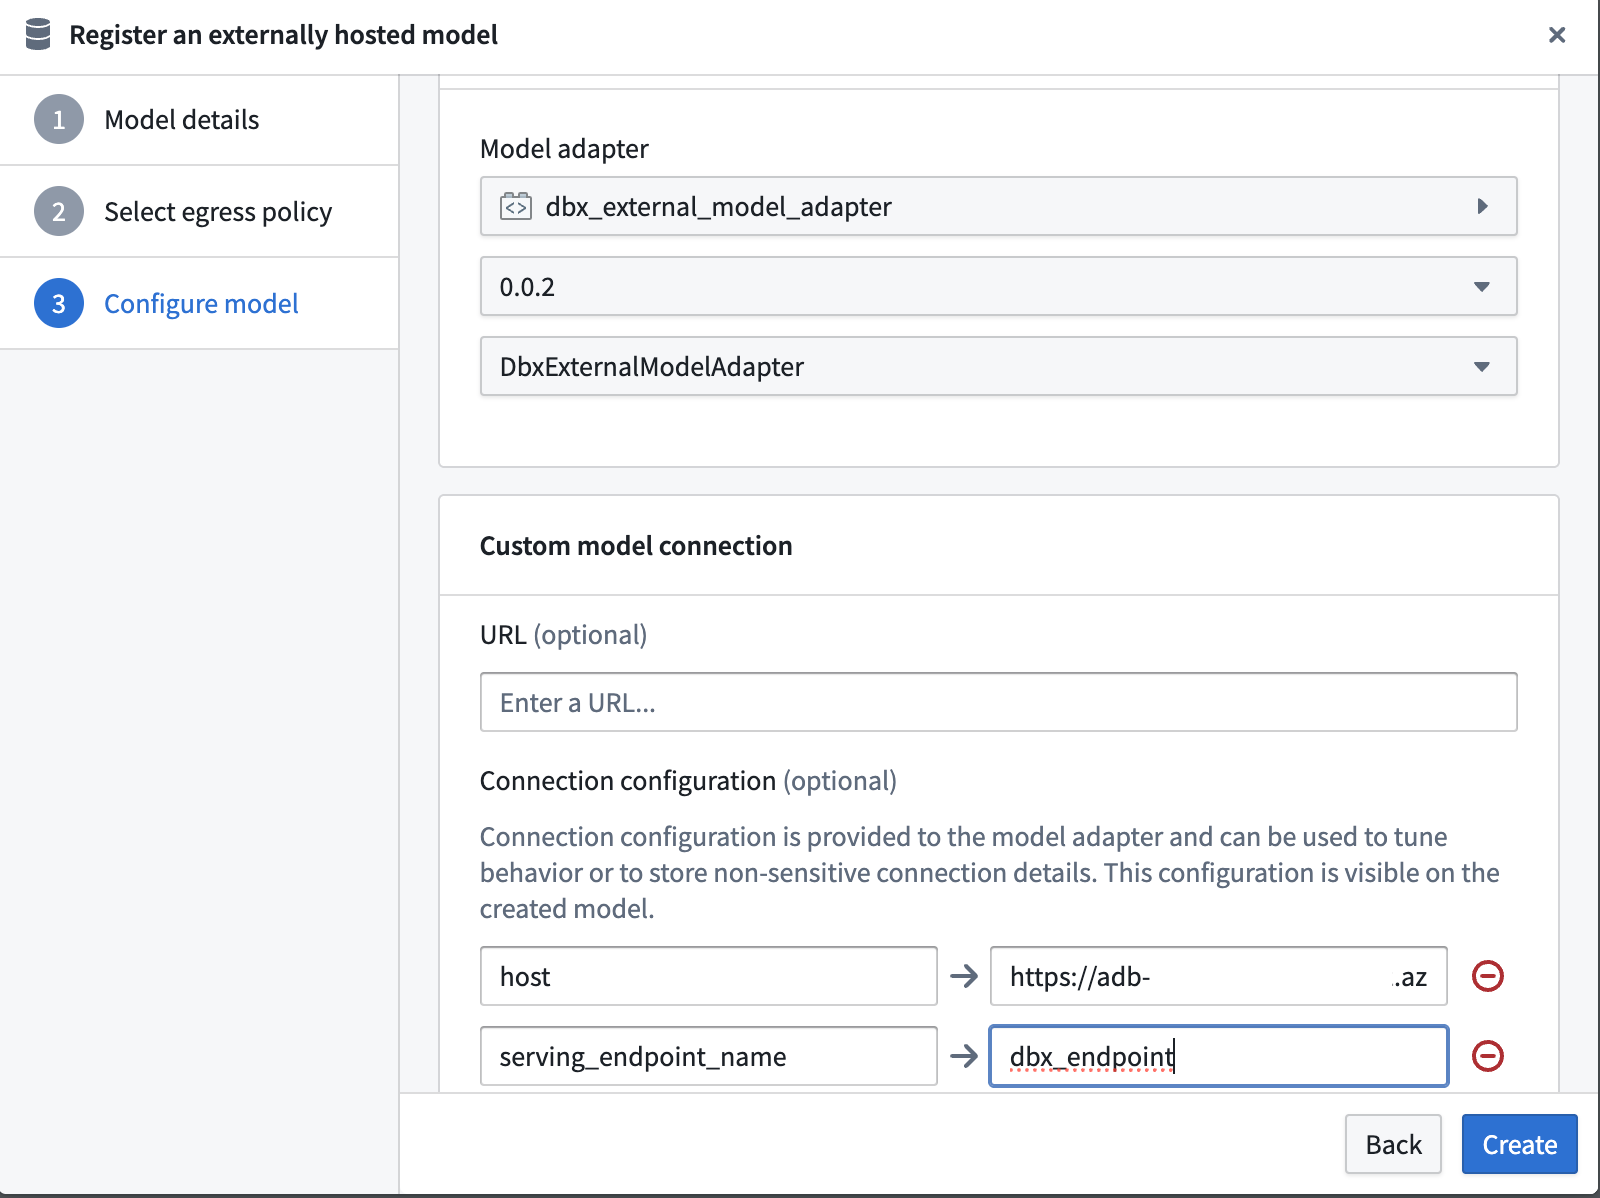Close the Register externally hosted model dialog
The width and height of the screenshot is (1600, 1198).
(1557, 35)
